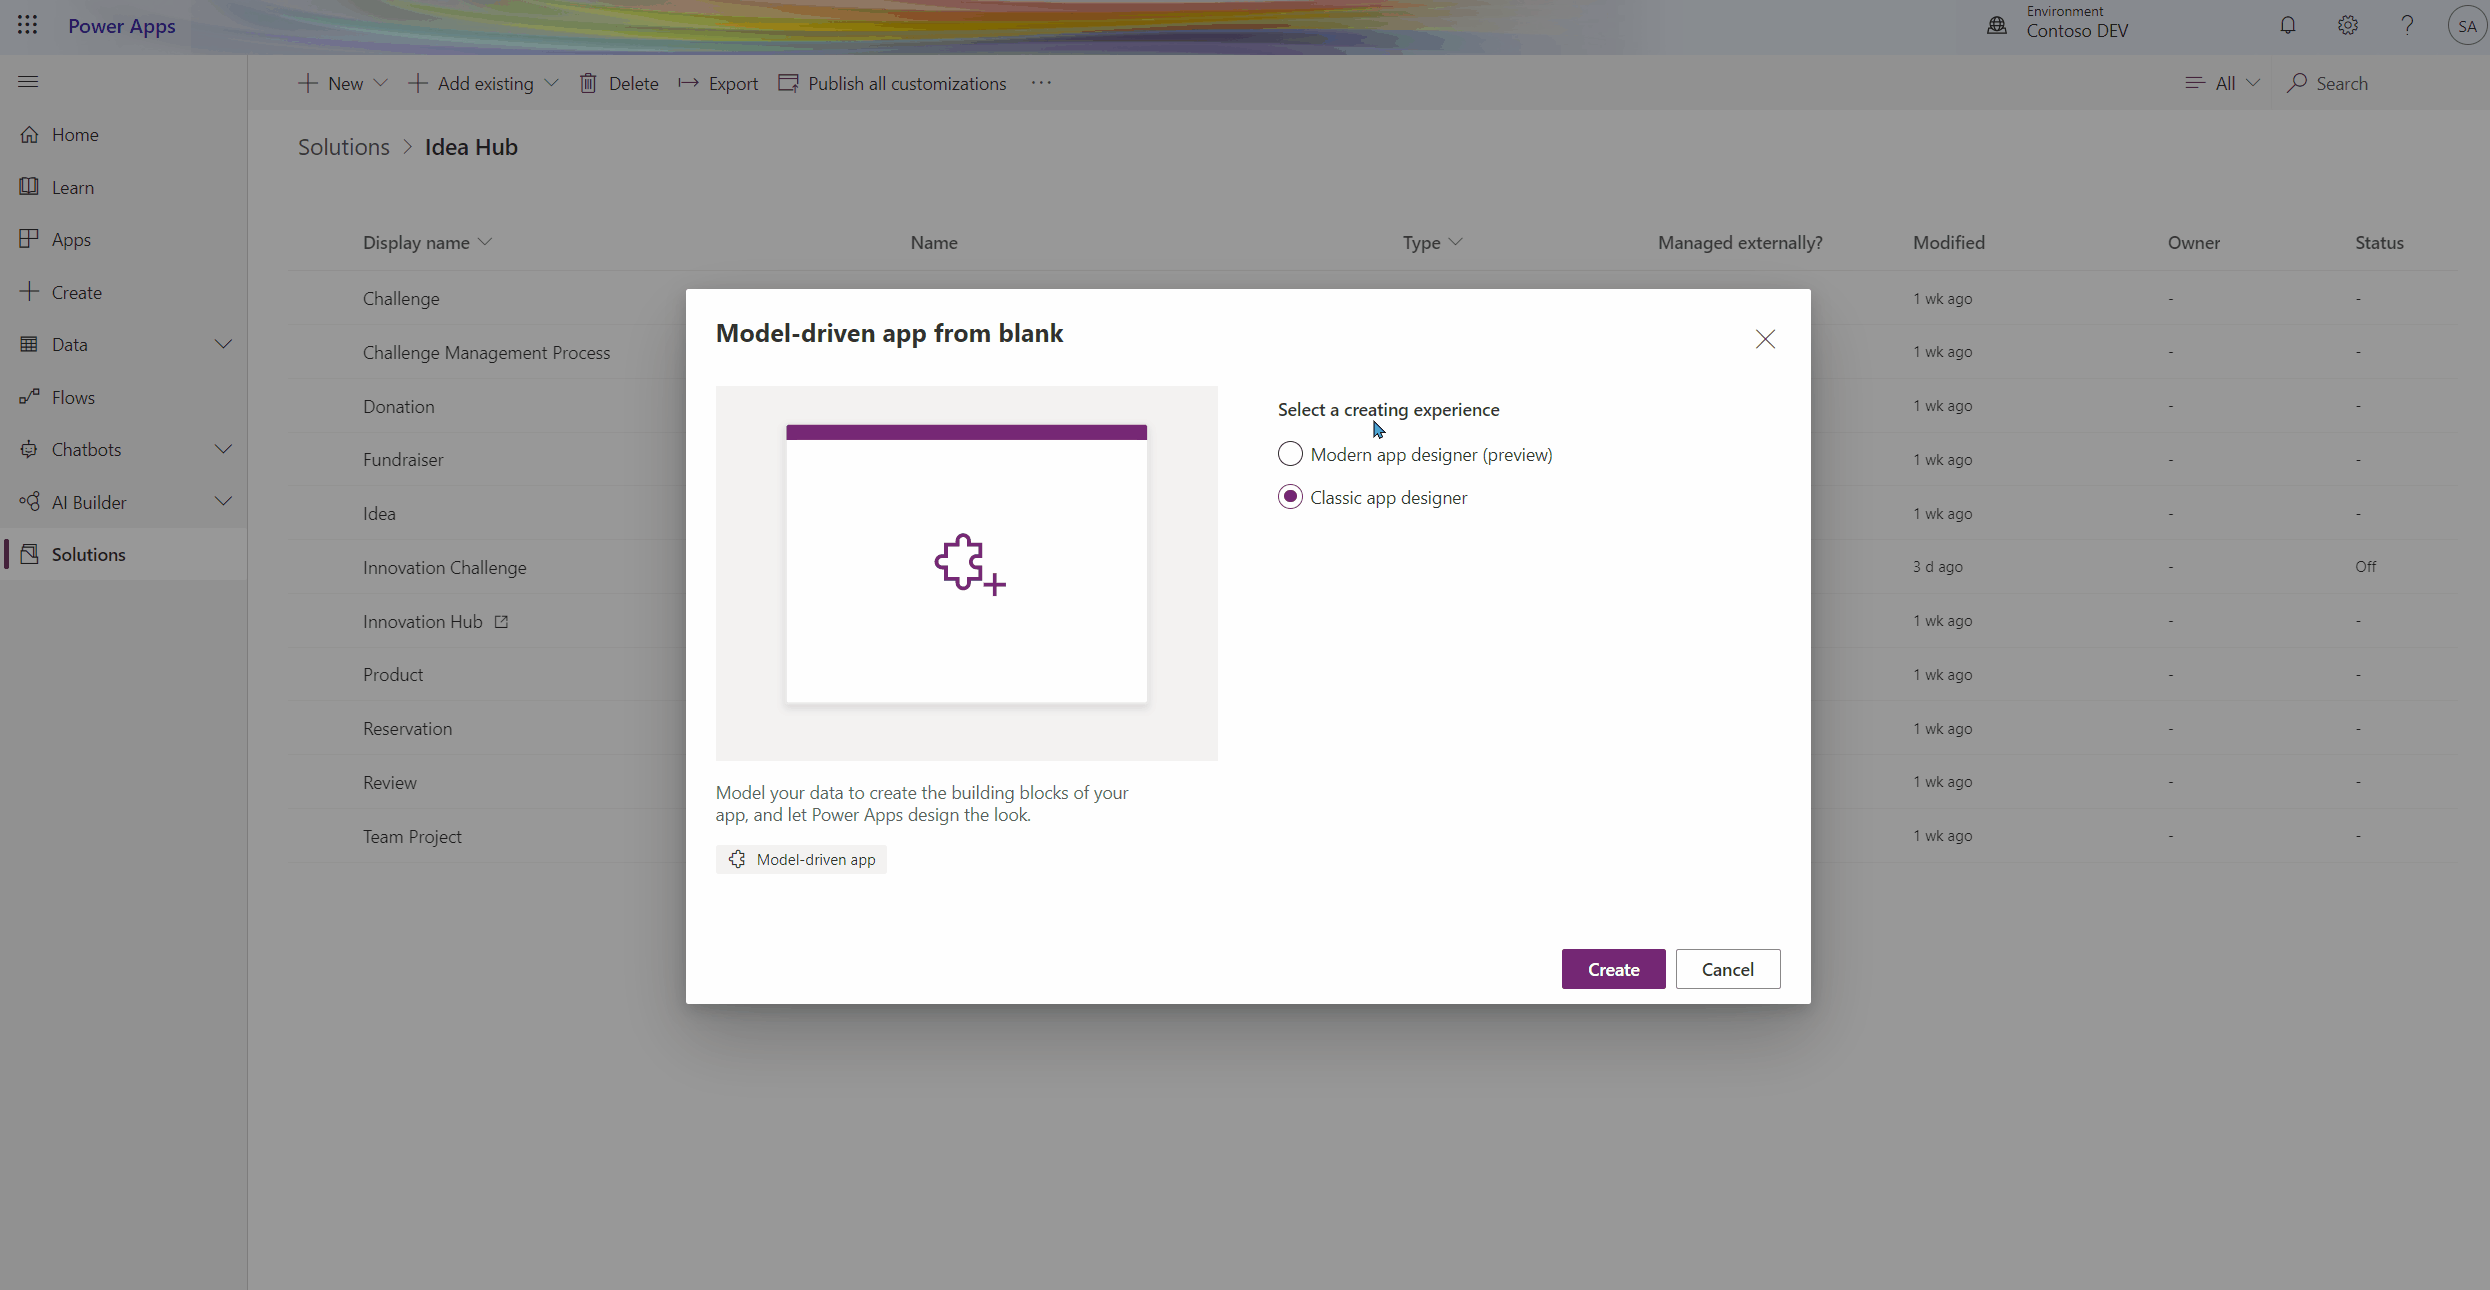Expand the AI Builder section chevron
The image size is (2490, 1290).
[x=223, y=502]
